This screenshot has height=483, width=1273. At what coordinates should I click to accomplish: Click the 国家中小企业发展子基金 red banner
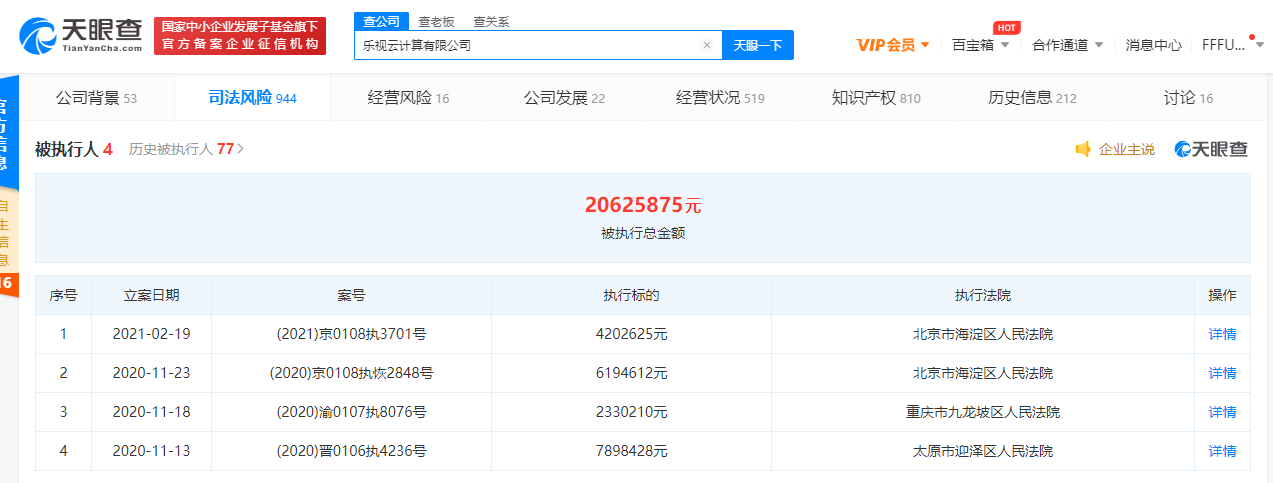[x=239, y=36]
